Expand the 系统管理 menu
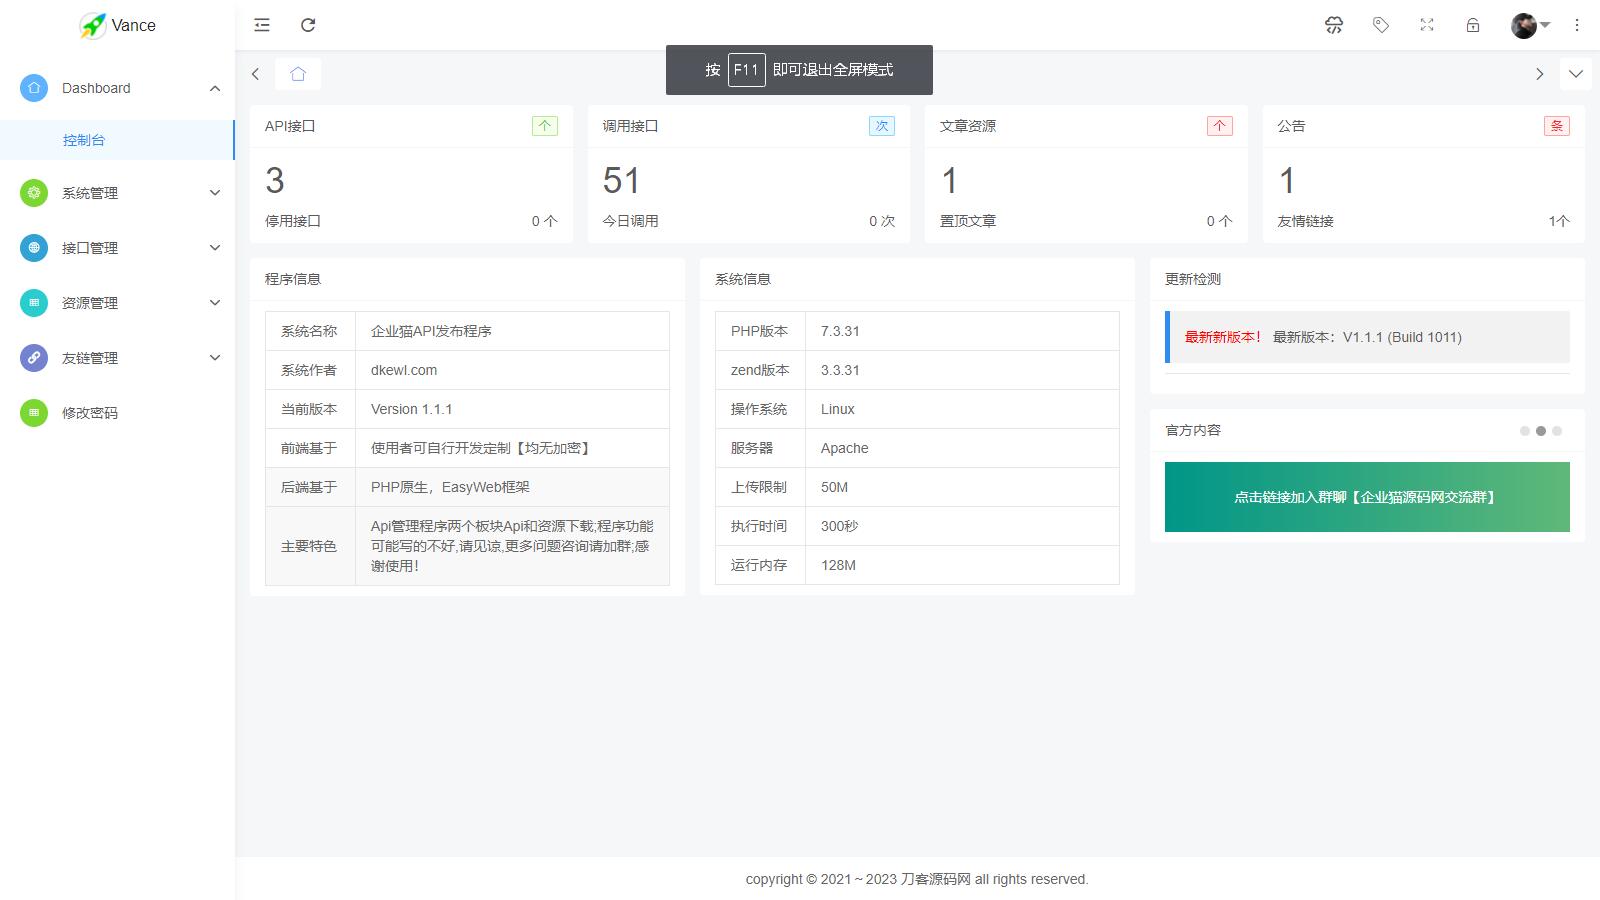This screenshot has height=900, width=1600. [x=213, y=193]
